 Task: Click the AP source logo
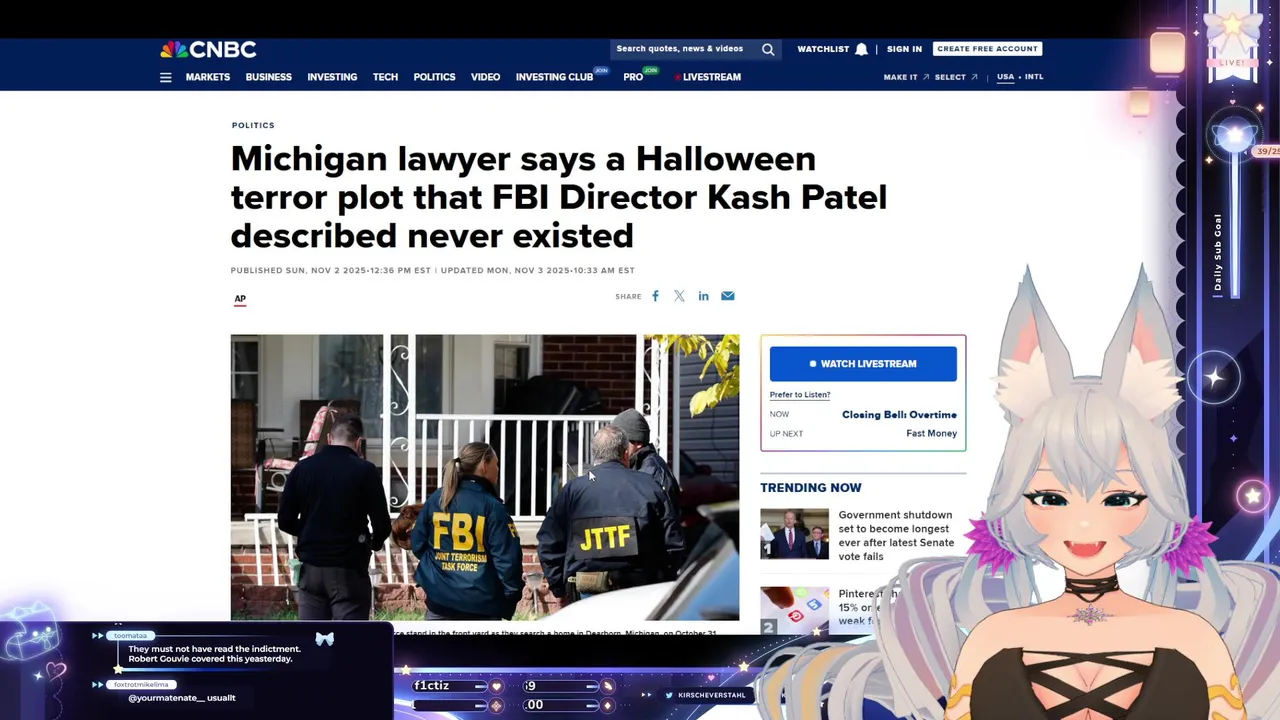click(x=240, y=299)
